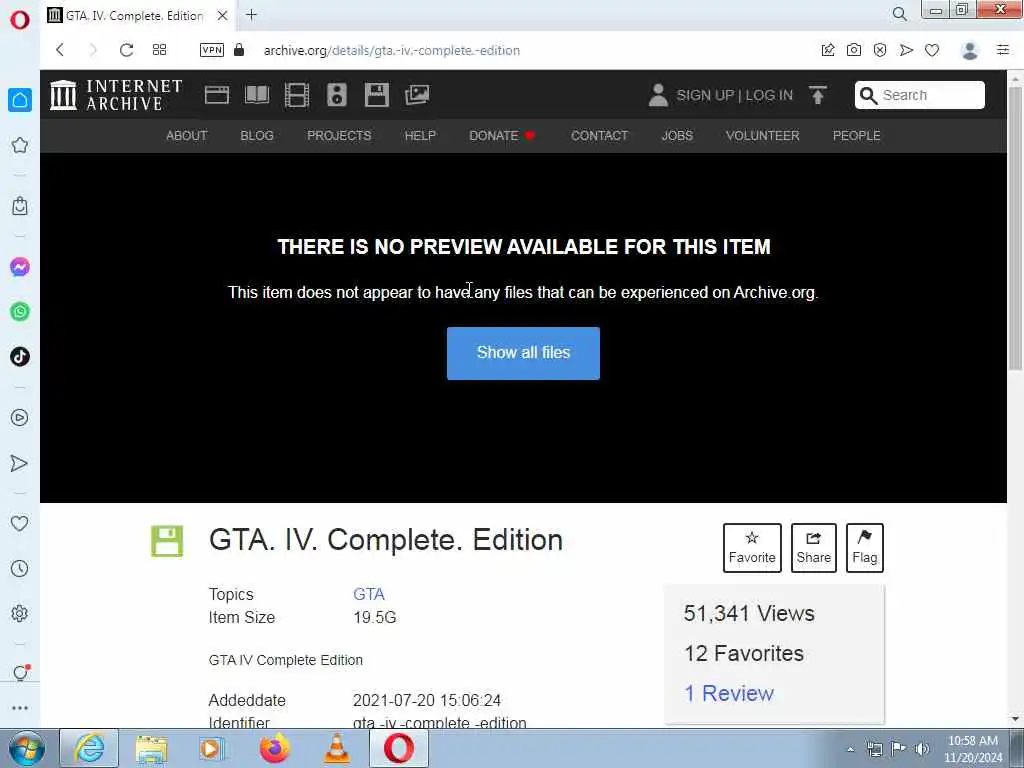Flag this item
This screenshot has width=1024, height=768.
point(865,548)
